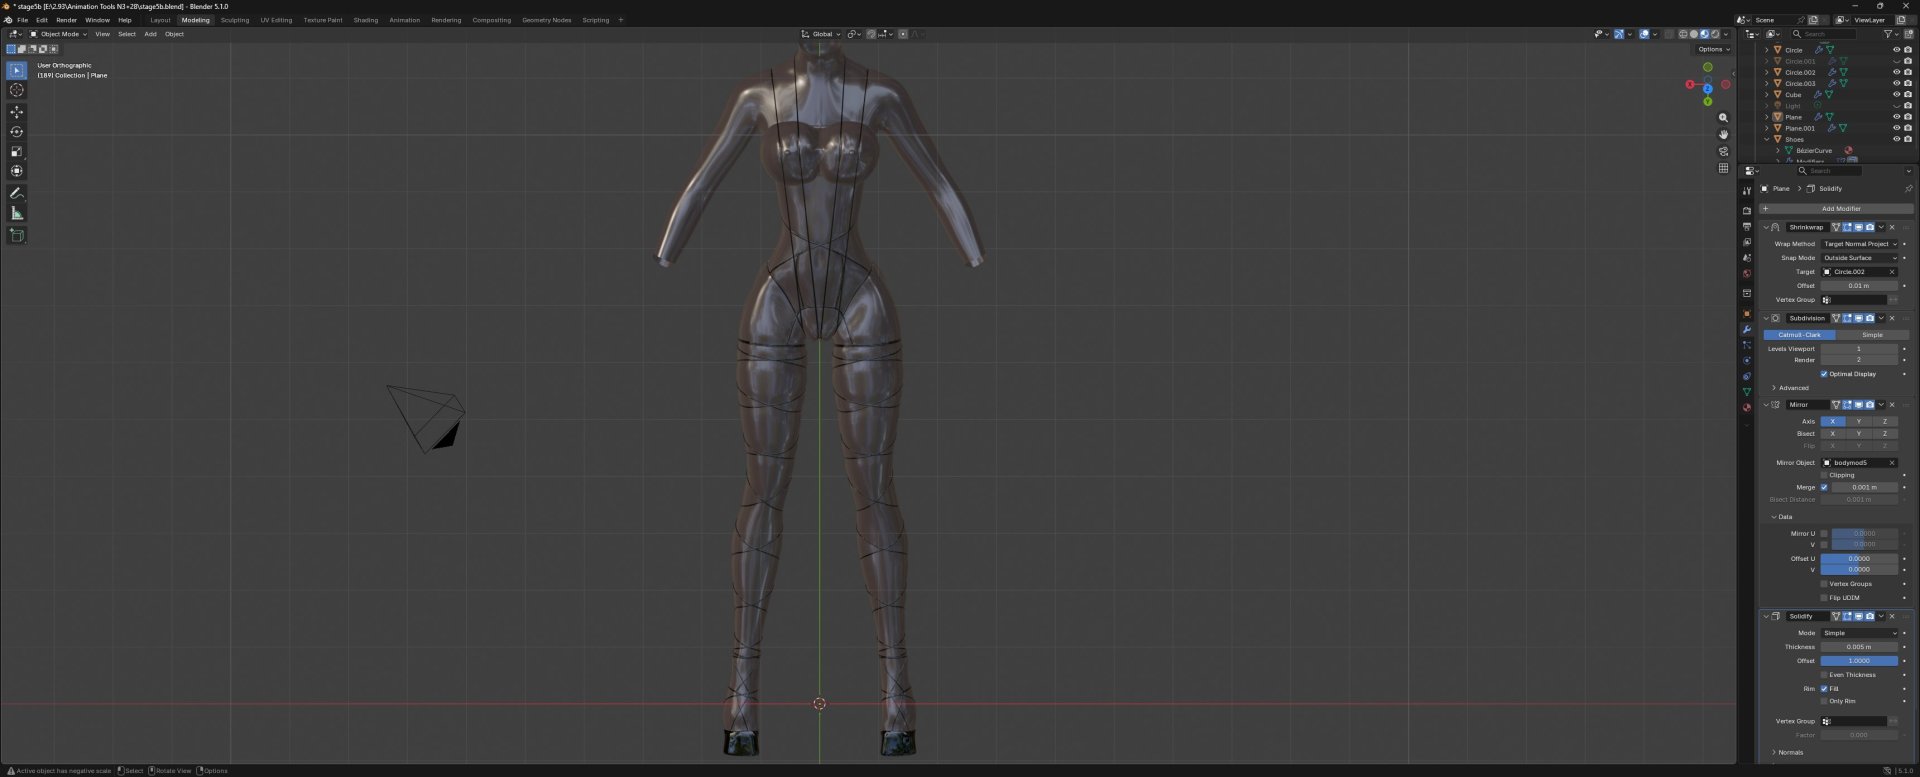1920x777 pixels.
Task: Open Solidify Mode dropdown
Action: click(x=1859, y=633)
